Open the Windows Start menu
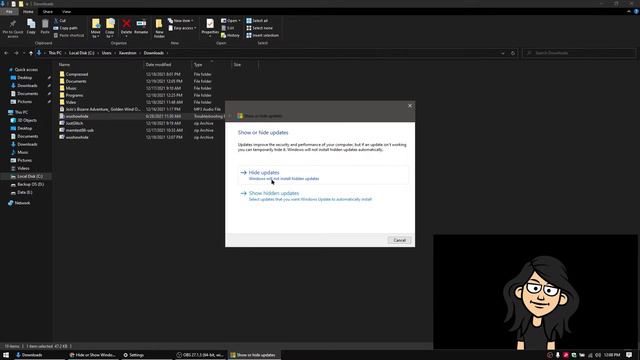 (x=6, y=355)
